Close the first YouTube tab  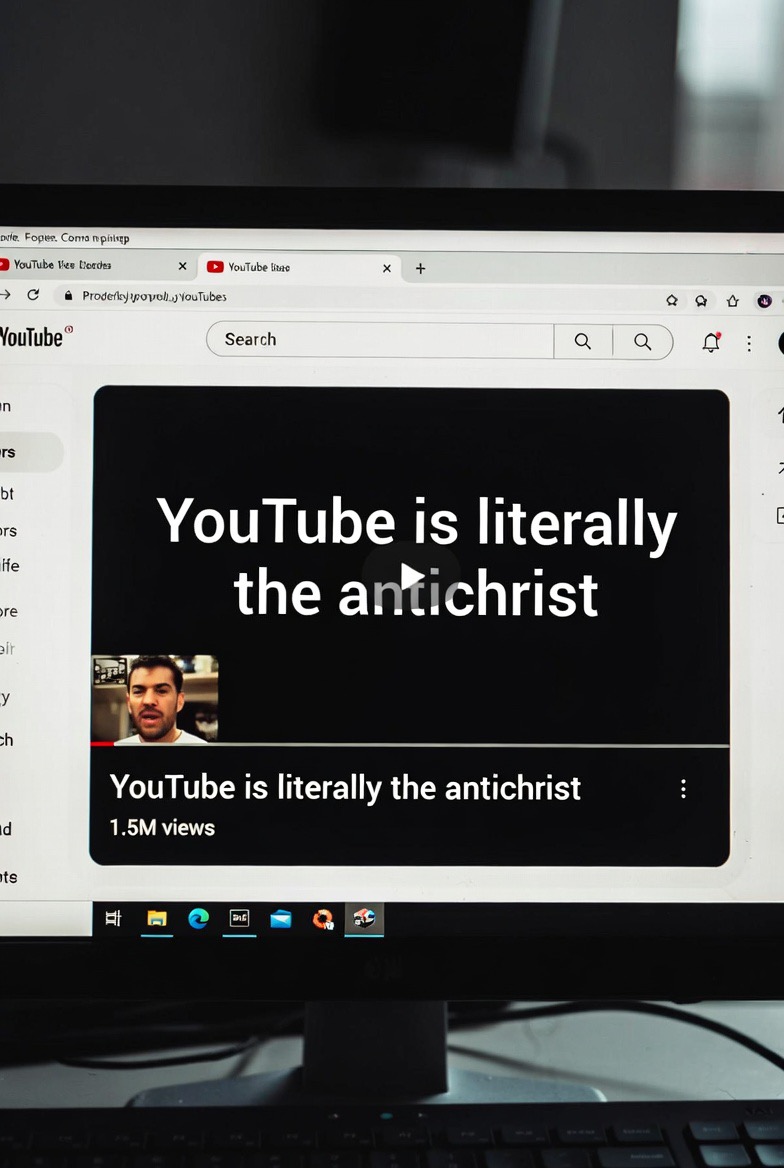pos(182,266)
